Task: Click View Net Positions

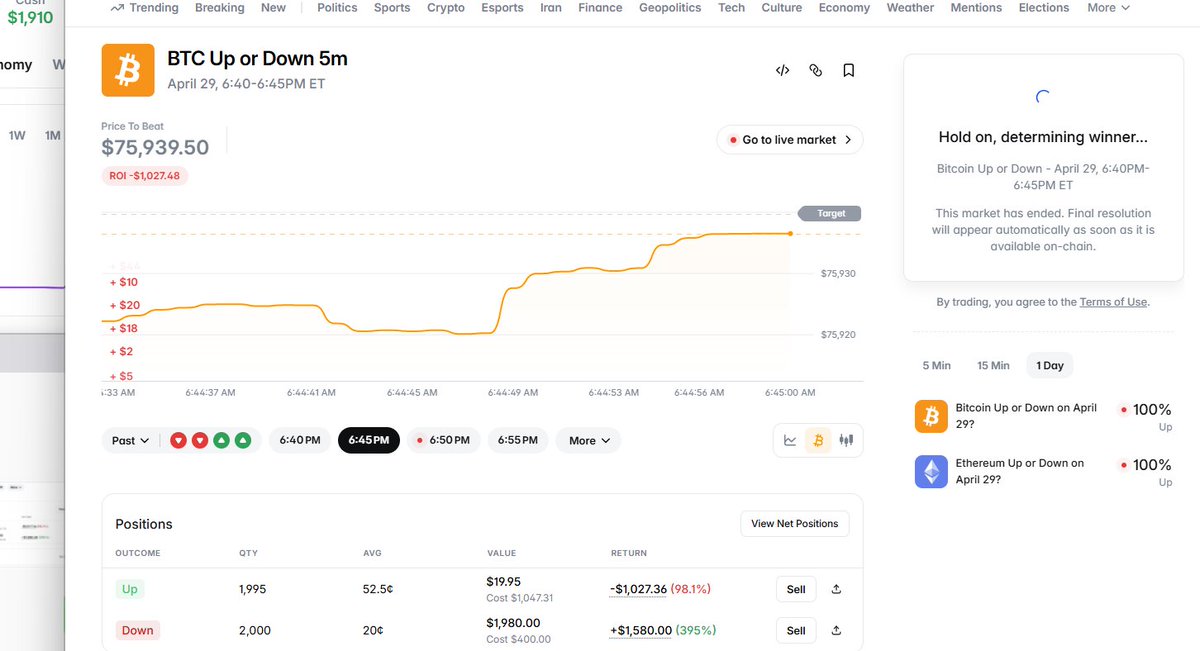Action: 794,523
